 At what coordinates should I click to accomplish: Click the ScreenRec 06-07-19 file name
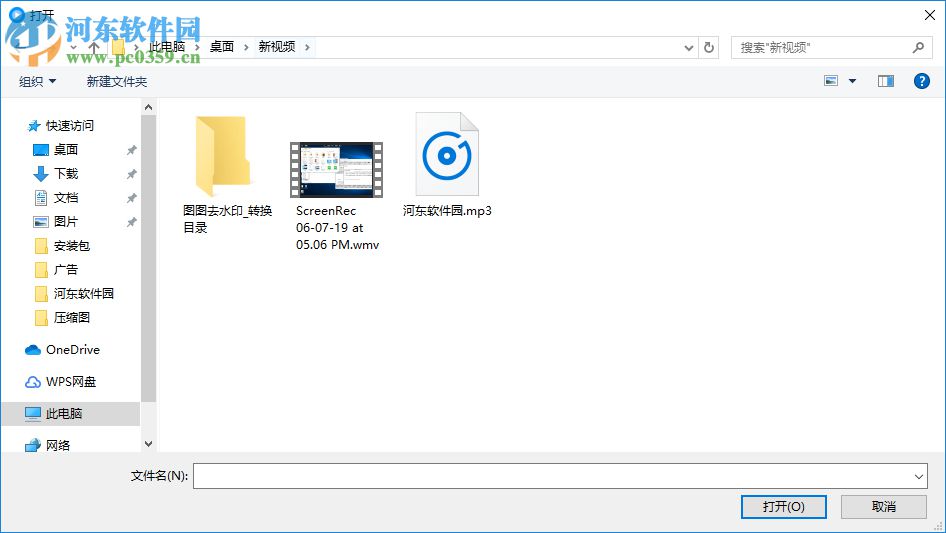click(x=337, y=228)
